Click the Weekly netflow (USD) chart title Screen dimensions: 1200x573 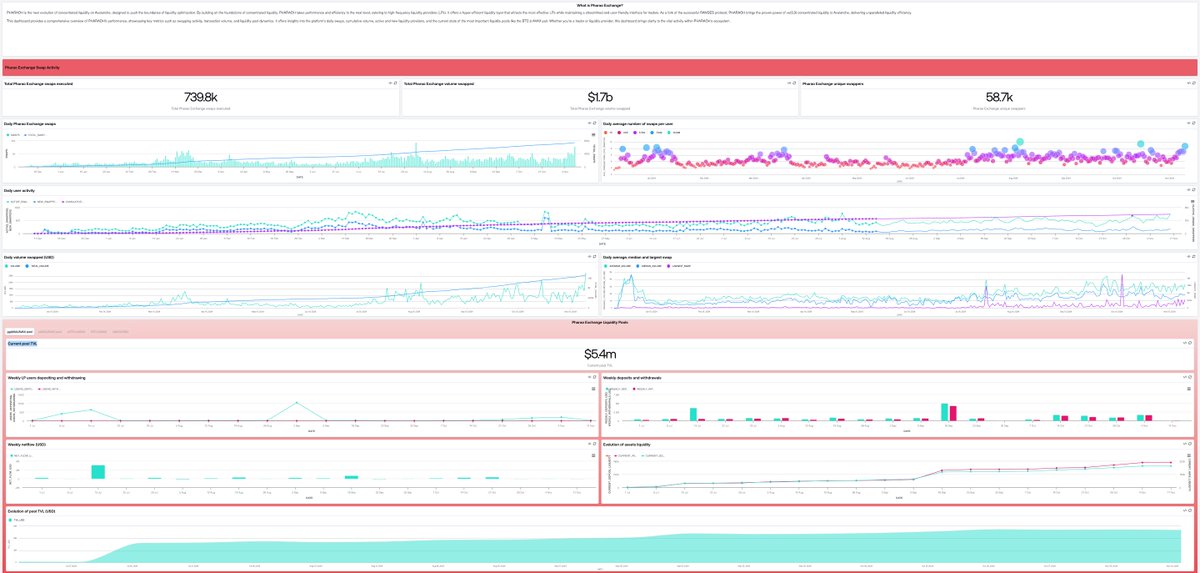(26, 444)
